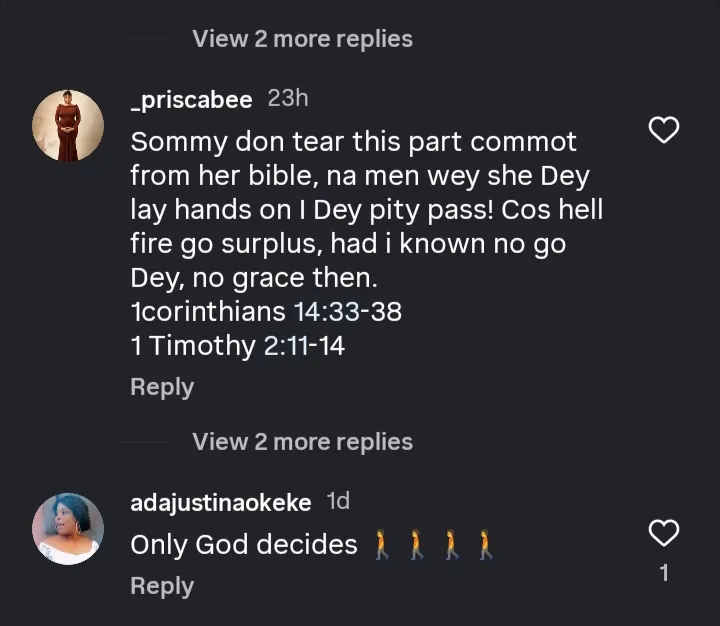Screen dimensions: 720x626
Task: Open adajustinaokeke's profile avatar
Action: [x=68, y=528]
